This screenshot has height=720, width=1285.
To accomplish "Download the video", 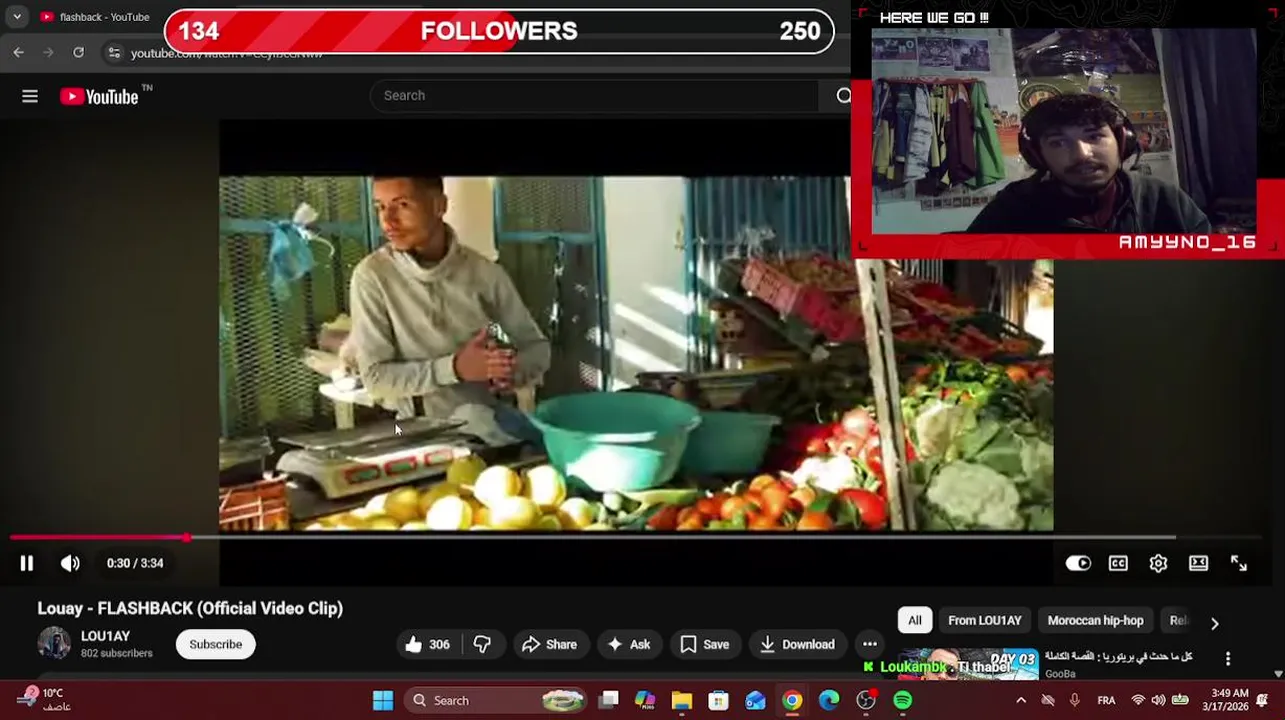I will [x=797, y=645].
